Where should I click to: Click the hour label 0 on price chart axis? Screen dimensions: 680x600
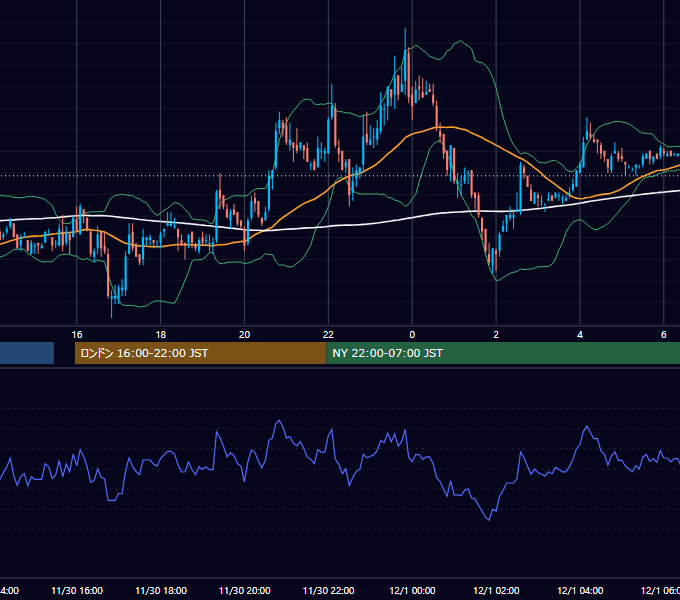pyautogui.click(x=412, y=335)
